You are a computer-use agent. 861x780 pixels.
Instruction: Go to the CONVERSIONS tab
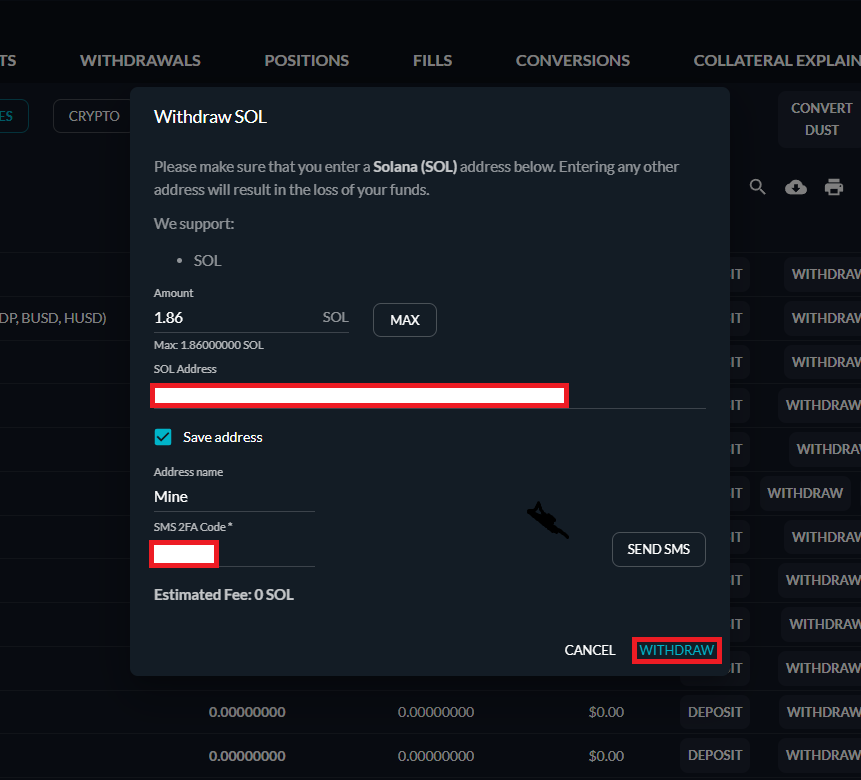572,60
